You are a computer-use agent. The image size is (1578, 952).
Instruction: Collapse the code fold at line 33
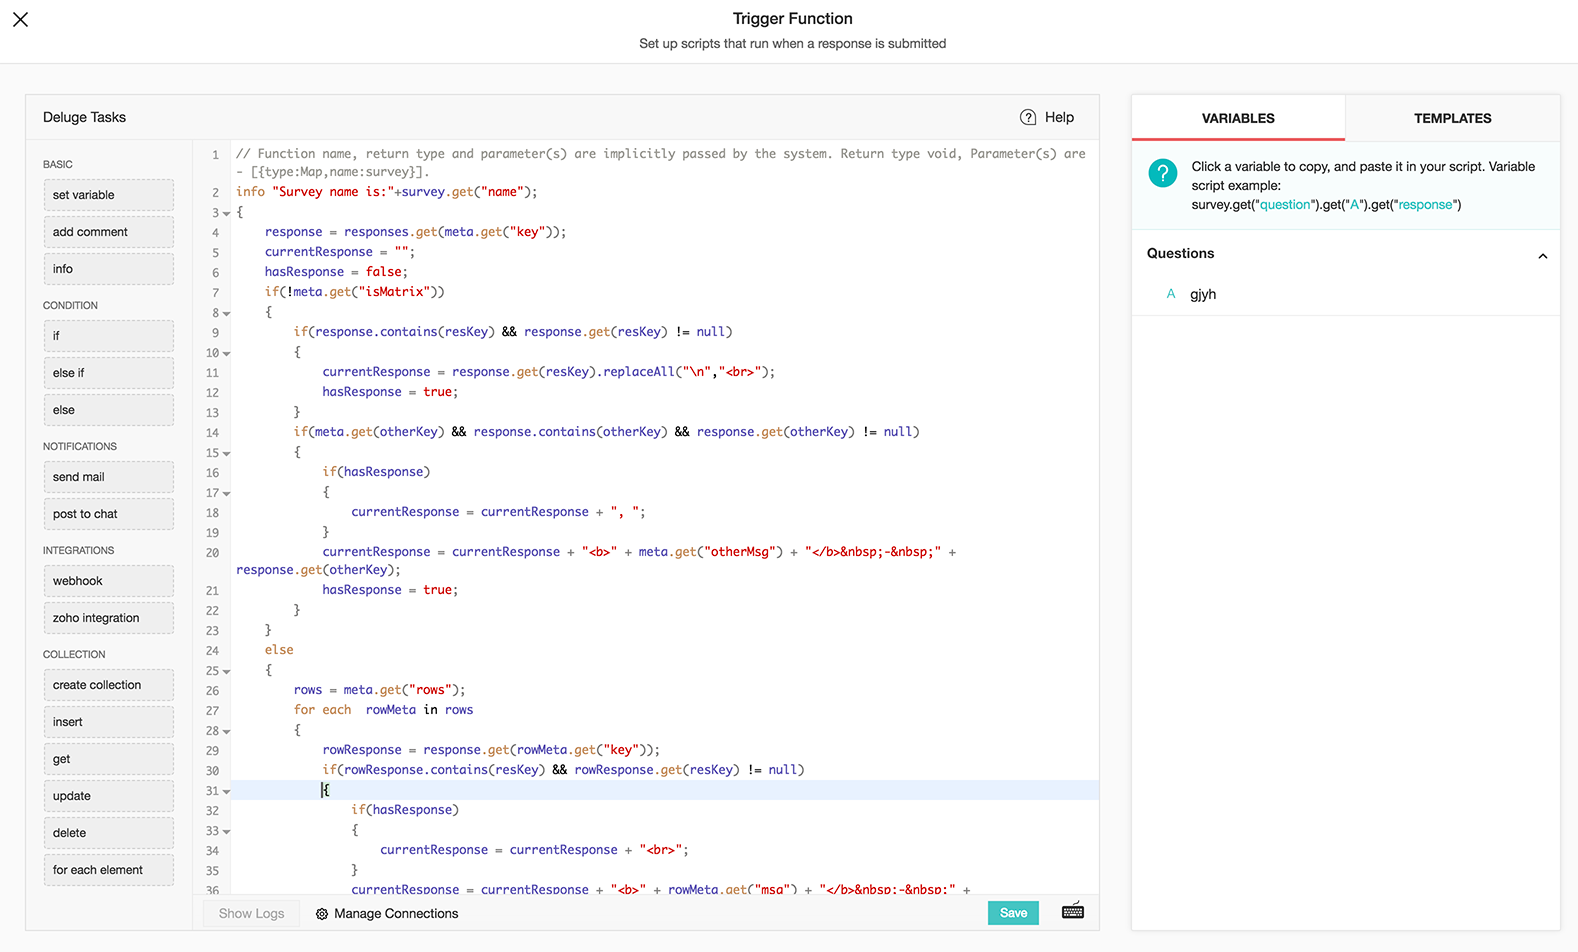click(227, 832)
